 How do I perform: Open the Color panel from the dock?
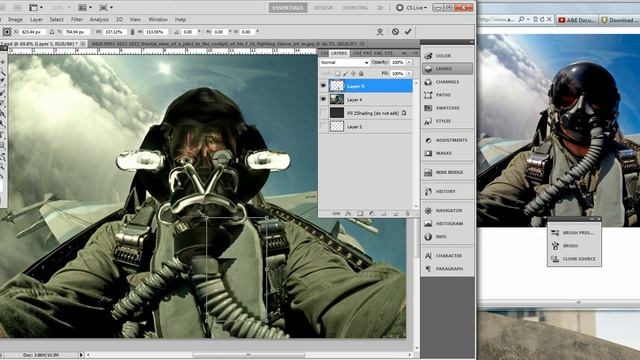click(x=447, y=56)
